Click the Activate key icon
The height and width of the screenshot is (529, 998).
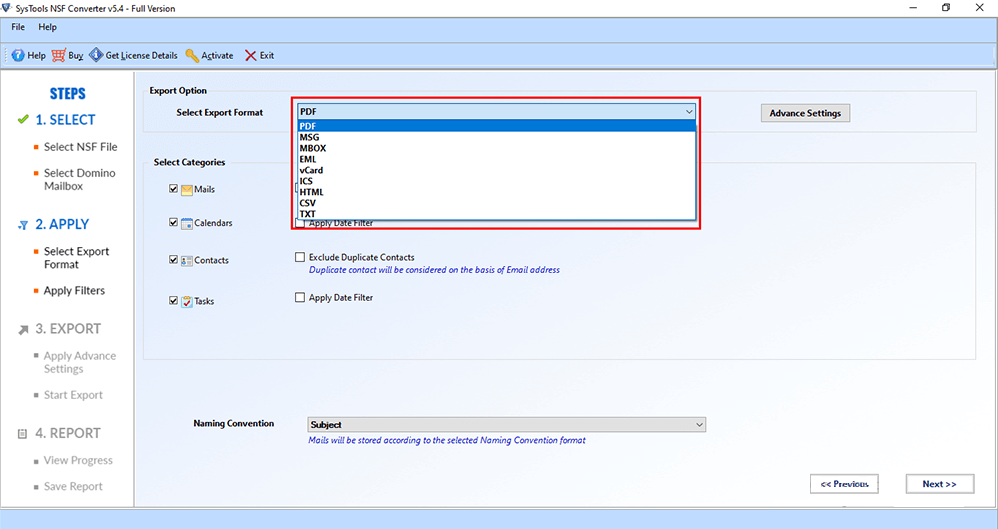[x=192, y=55]
